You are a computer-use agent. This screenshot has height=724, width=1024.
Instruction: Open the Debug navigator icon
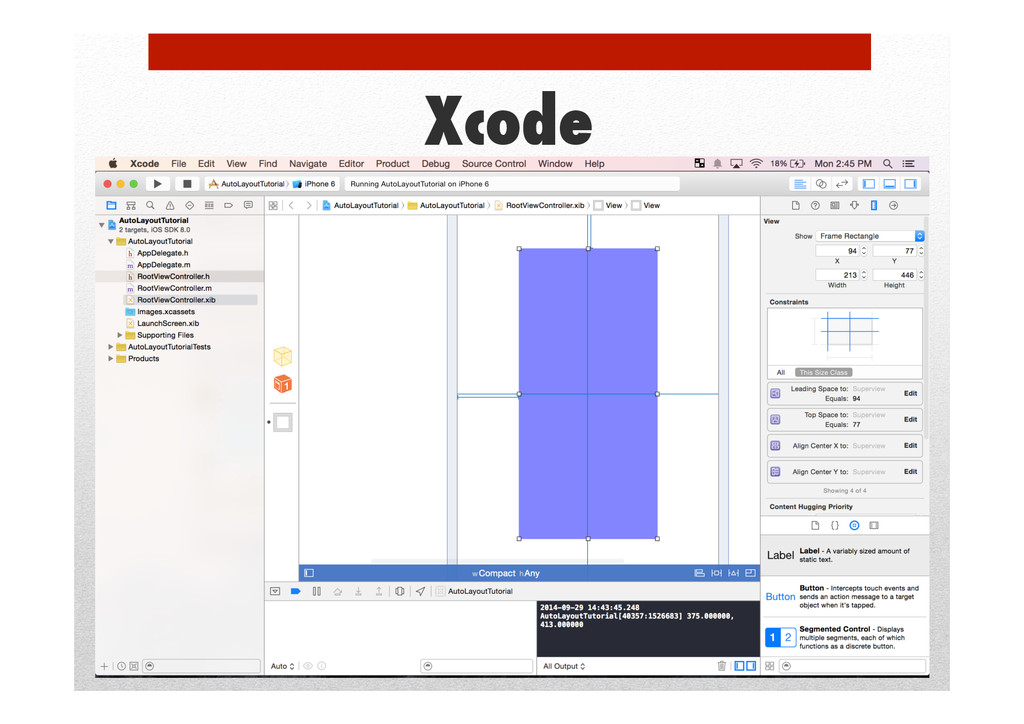click(x=209, y=205)
